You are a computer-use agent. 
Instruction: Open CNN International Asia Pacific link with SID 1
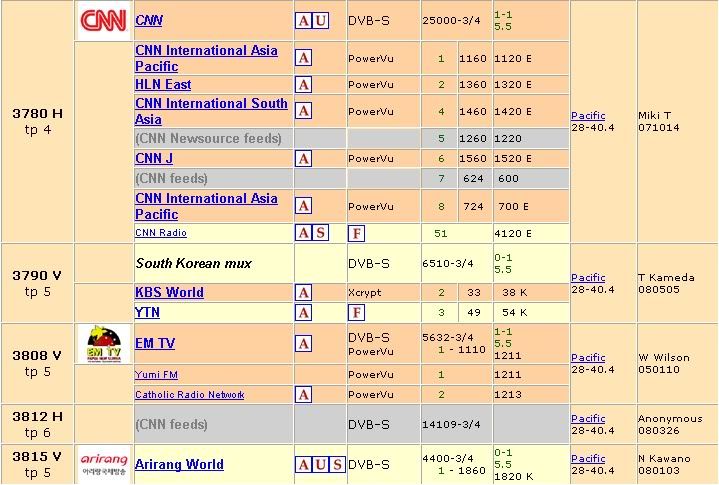(x=206, y=58)
